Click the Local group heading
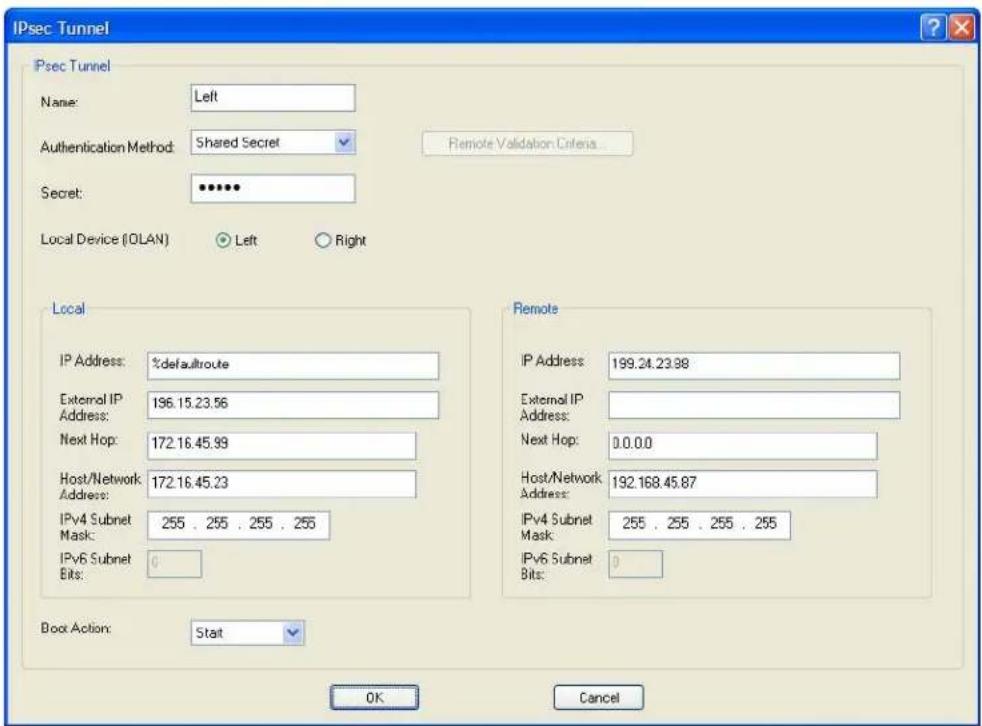 pos(68,309)
